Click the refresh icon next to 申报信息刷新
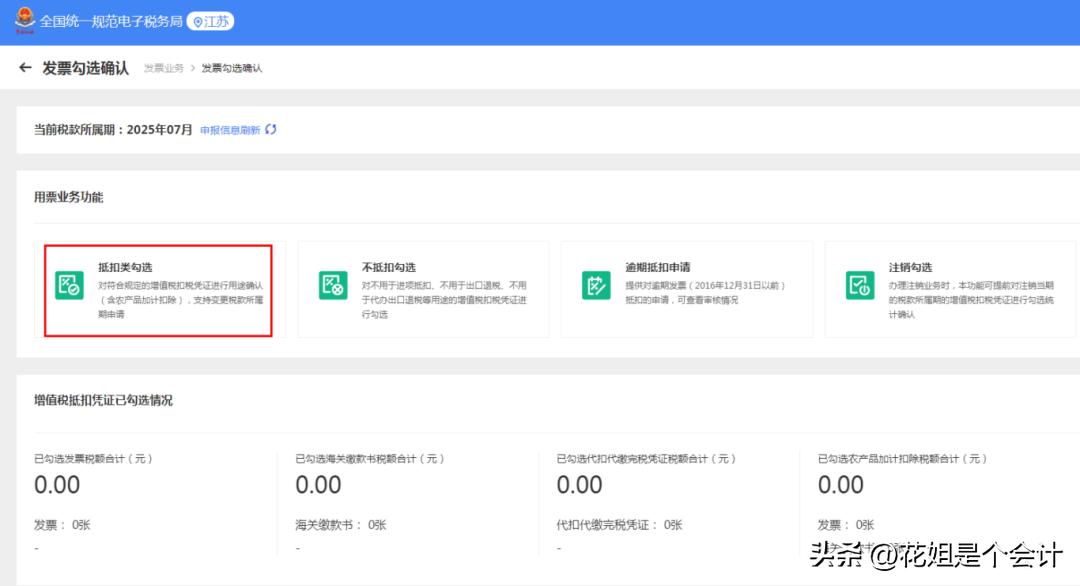Screen dimensions: 1080x586 click(x=271, y=129)
